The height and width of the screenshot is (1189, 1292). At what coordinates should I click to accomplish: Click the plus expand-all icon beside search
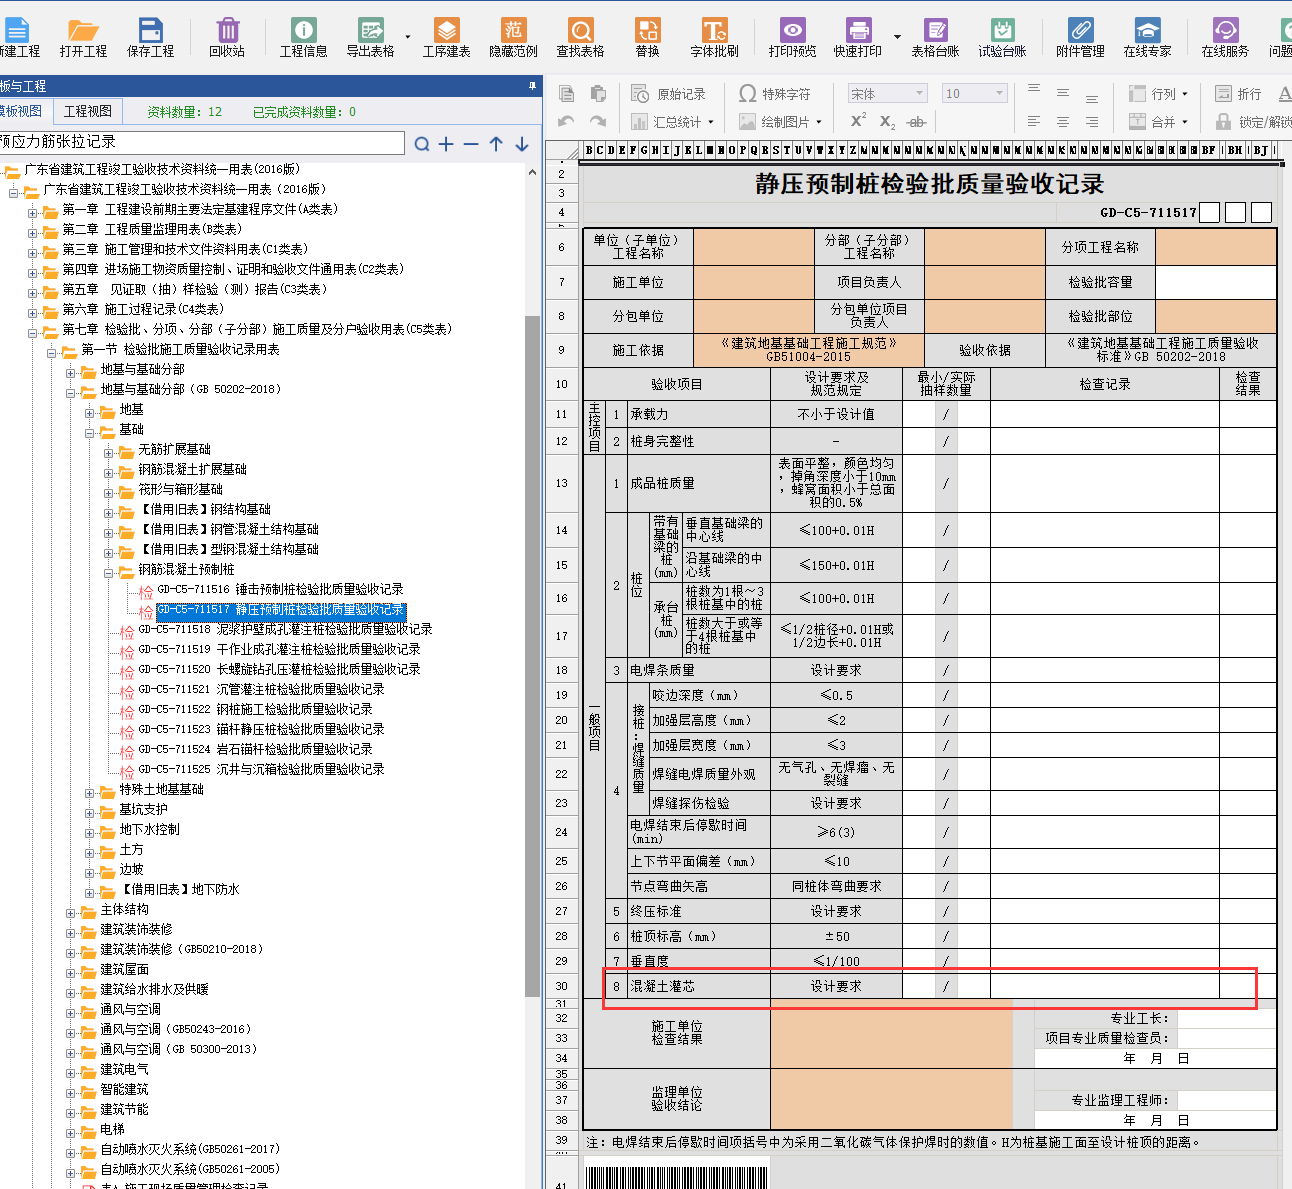coord(446,144)
